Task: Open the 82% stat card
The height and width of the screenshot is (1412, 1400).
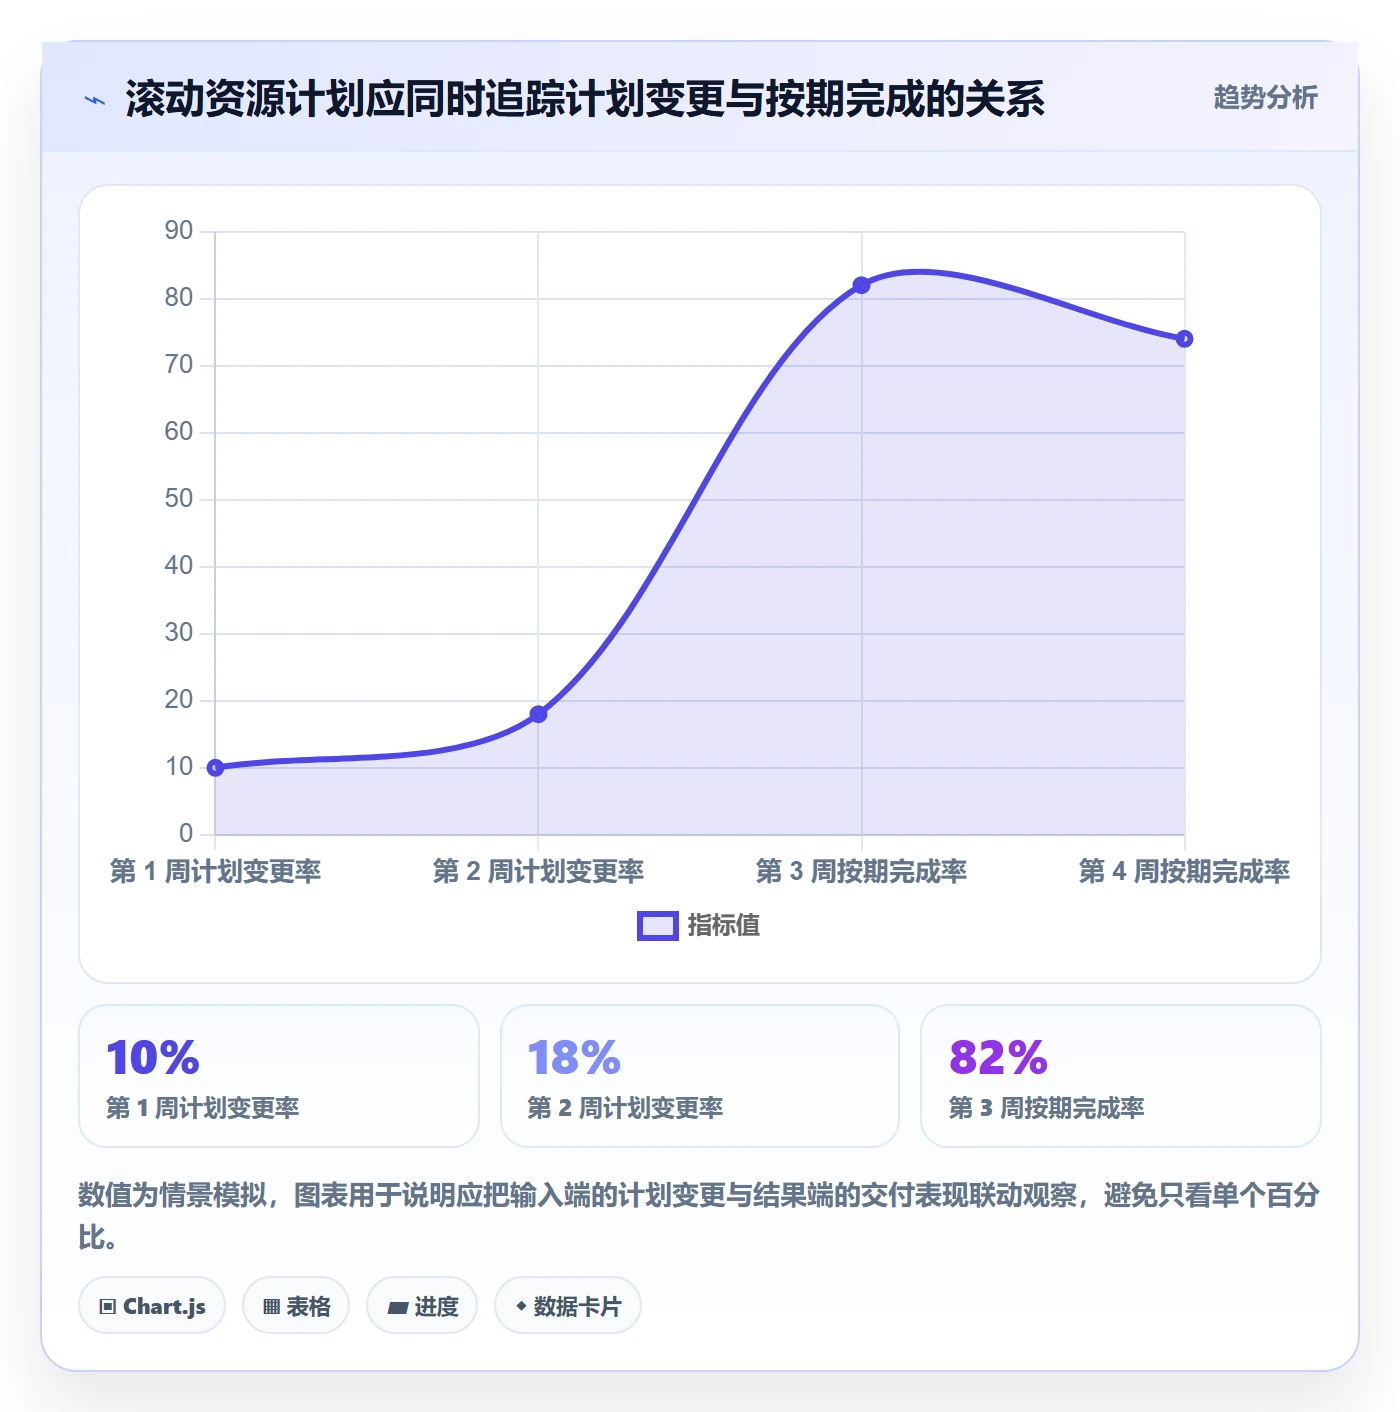Action: tap(1121, 1076)
